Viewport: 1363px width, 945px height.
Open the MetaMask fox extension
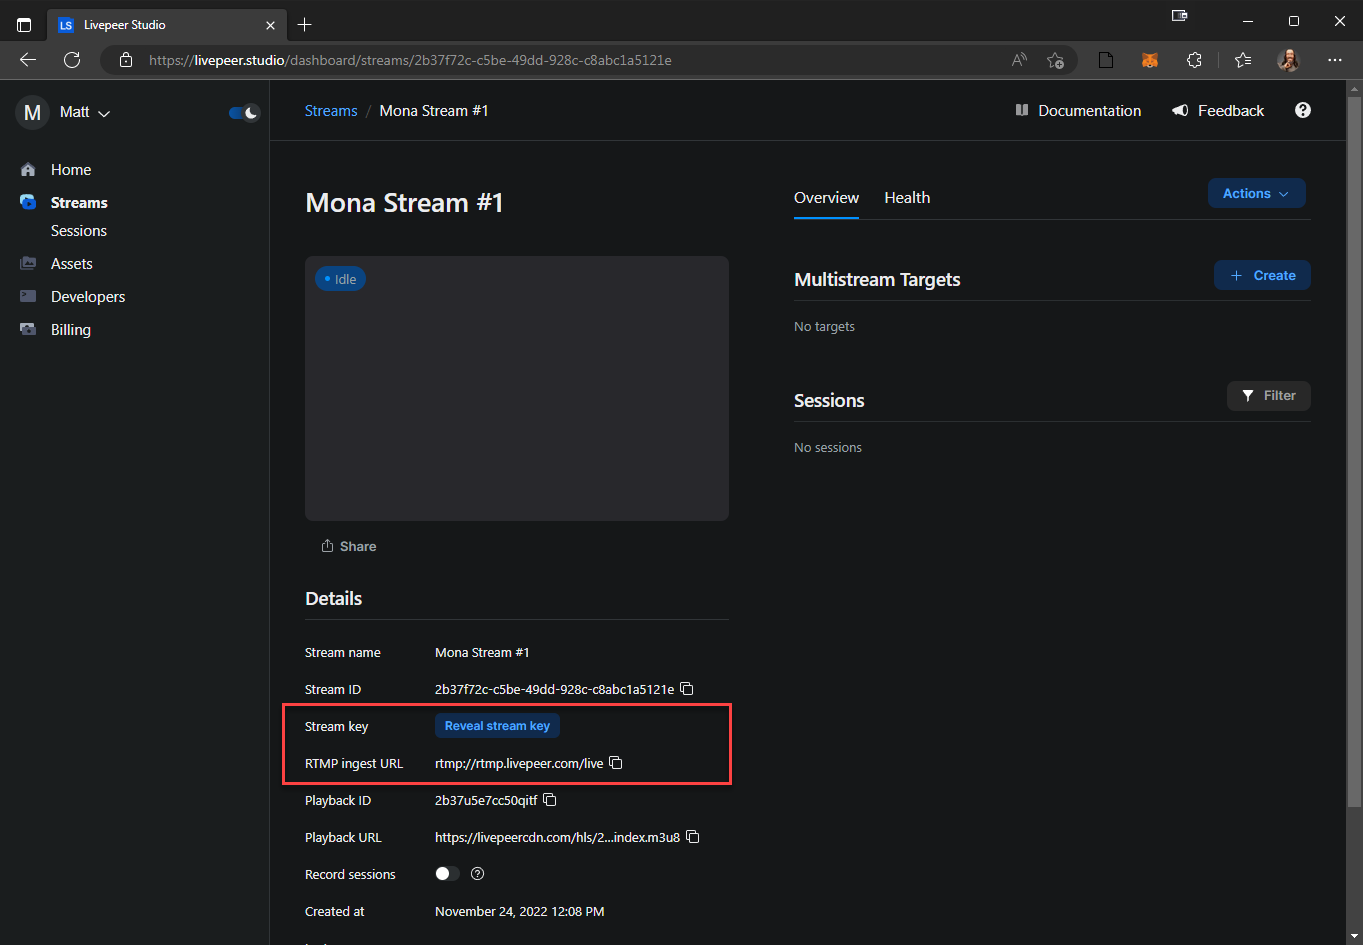1150,60
